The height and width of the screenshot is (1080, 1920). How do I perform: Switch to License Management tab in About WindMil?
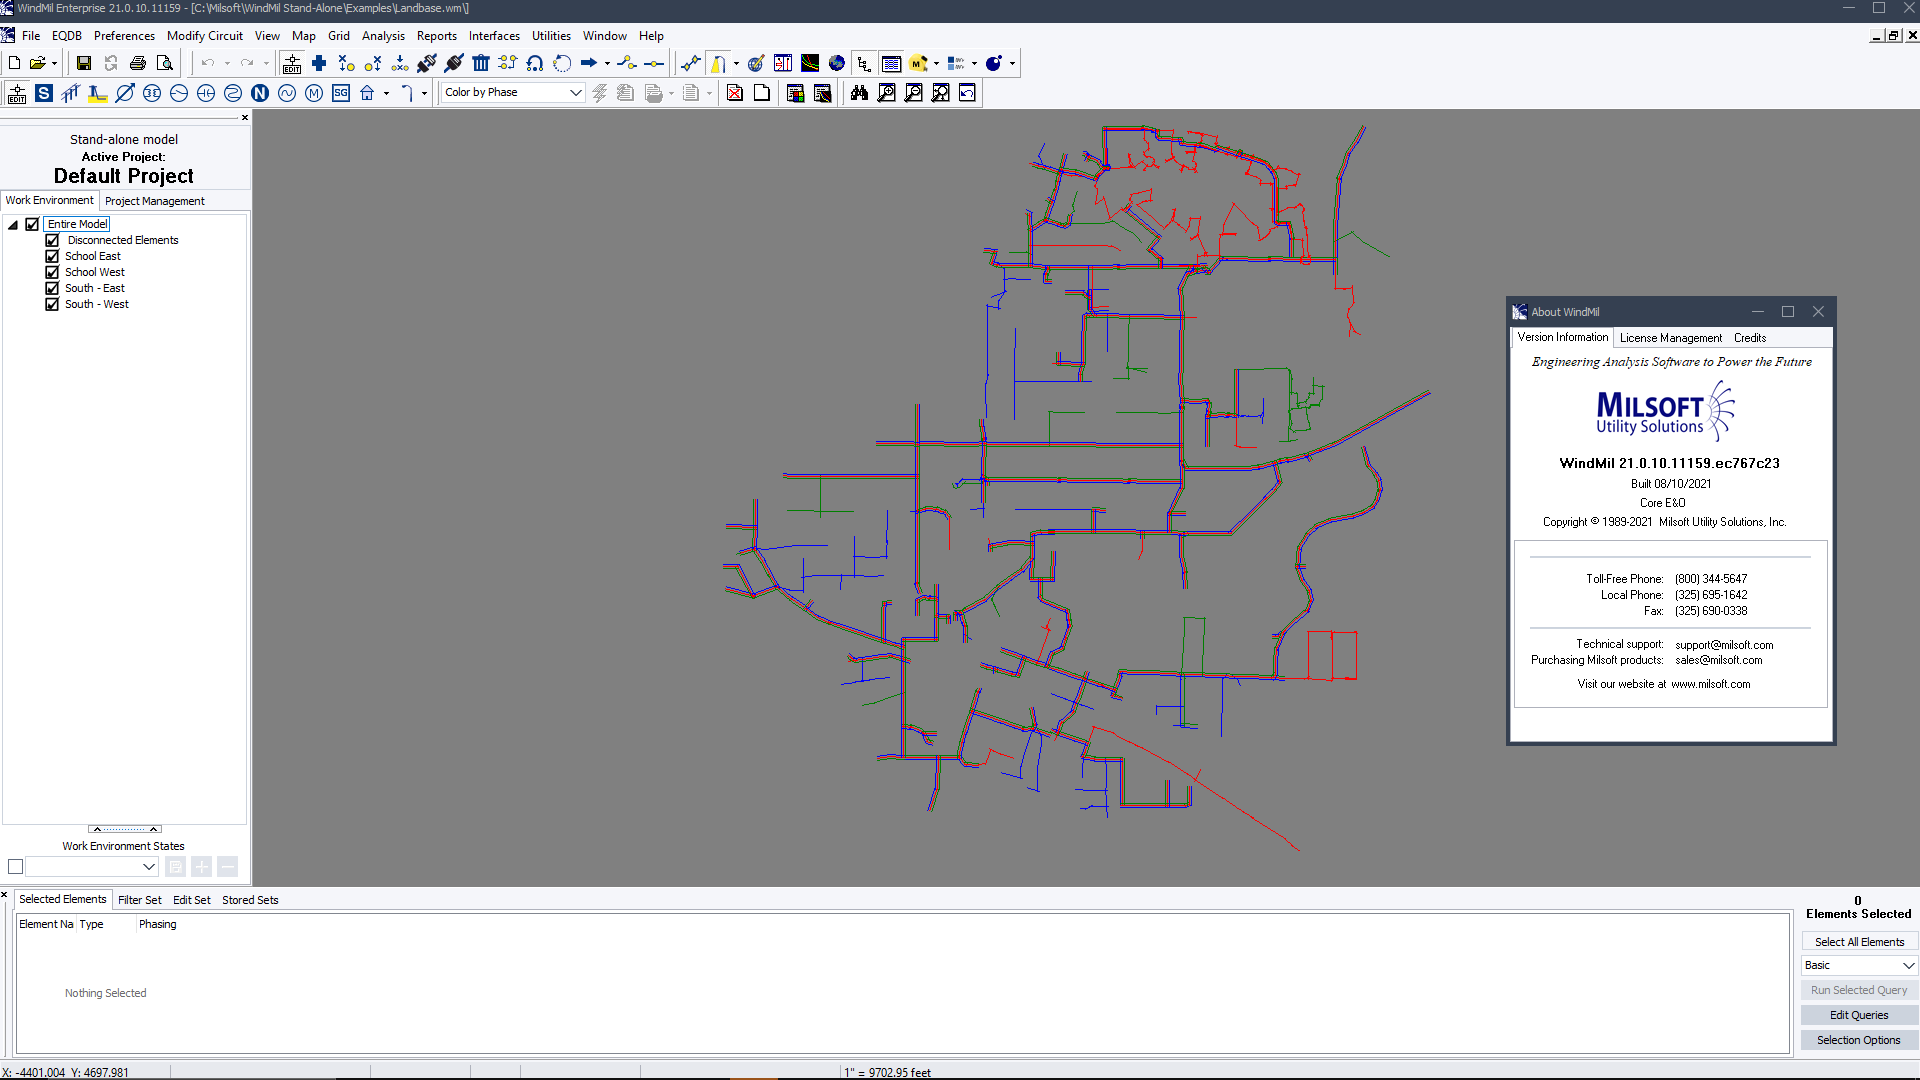tap(1671, 338)
